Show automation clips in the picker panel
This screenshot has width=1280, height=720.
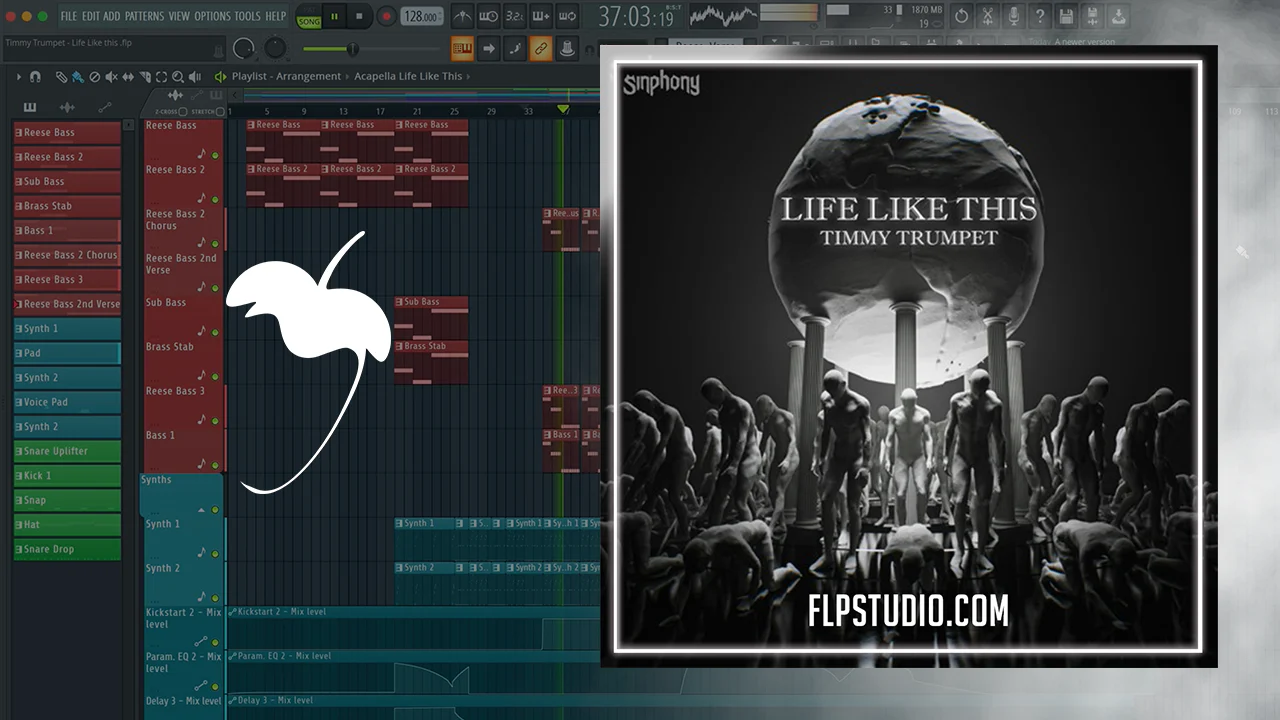(105, 107)
